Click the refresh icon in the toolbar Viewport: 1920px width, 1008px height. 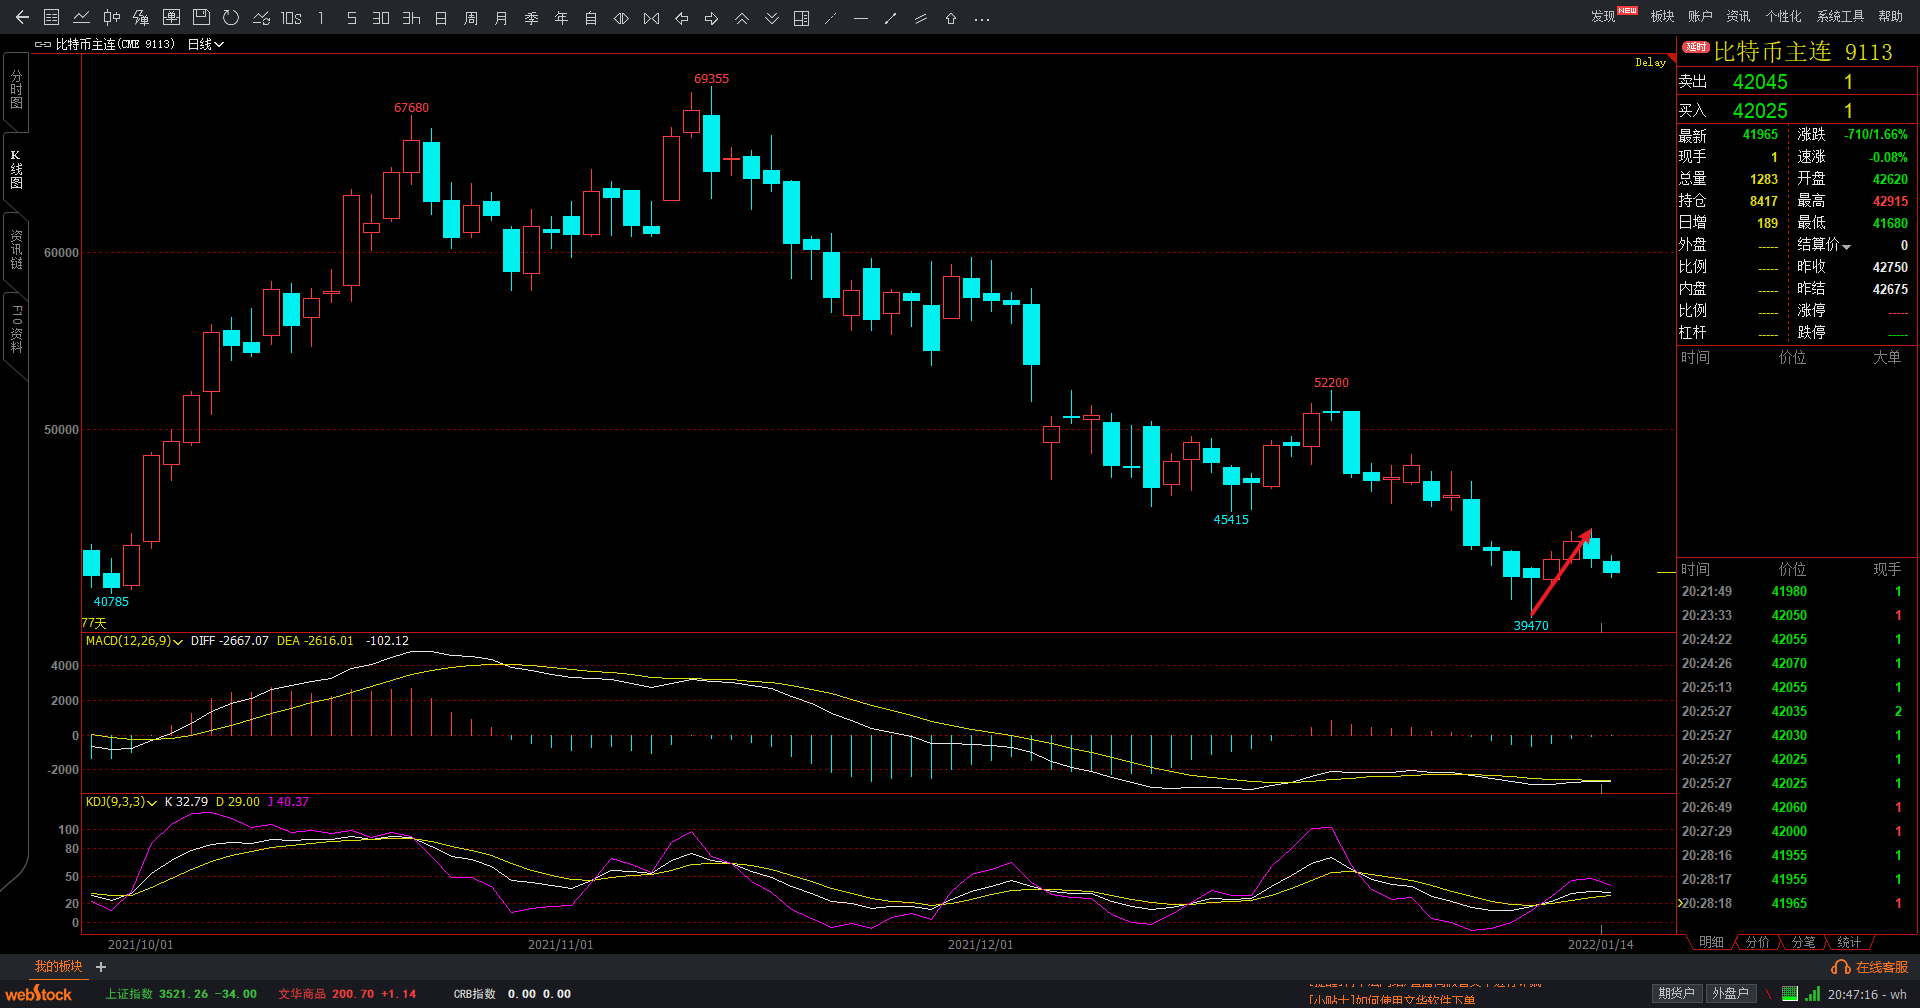(x=231, y=18)
